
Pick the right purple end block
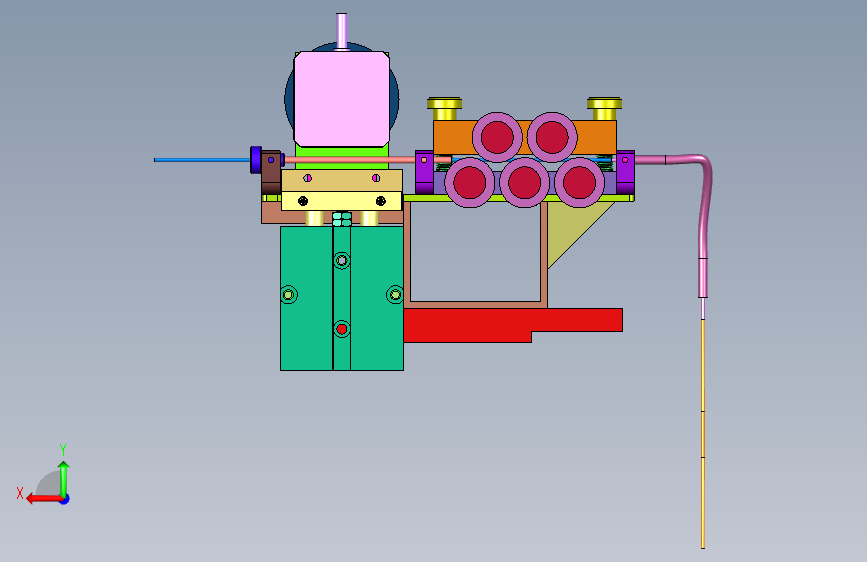[x=625, y=172]
